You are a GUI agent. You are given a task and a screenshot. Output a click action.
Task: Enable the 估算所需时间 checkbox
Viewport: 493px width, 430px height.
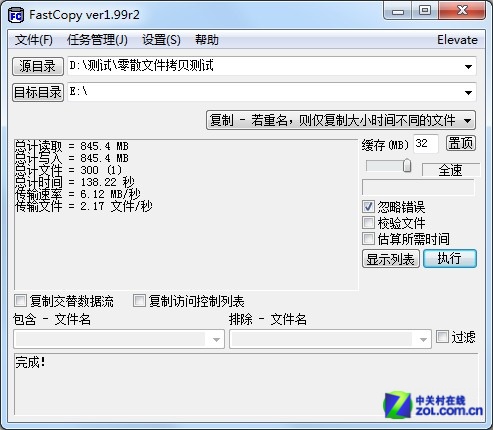(368, 238)
